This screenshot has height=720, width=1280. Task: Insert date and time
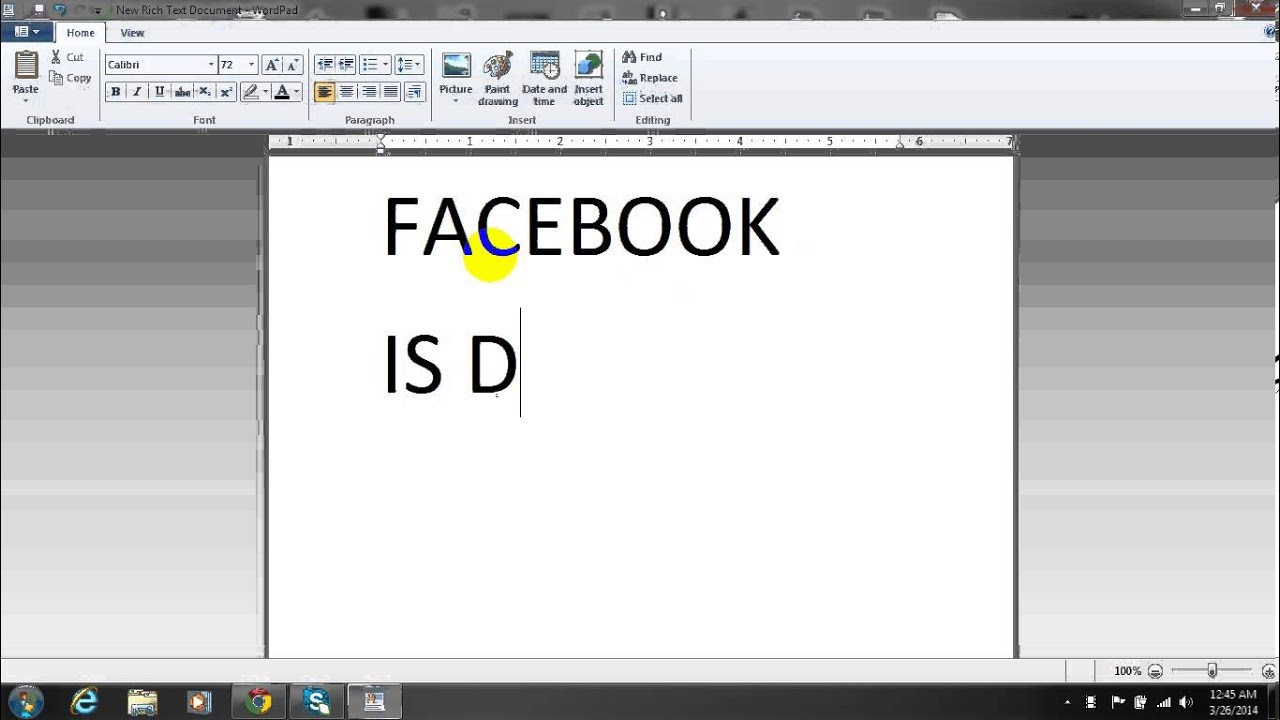(x=544, y=79)
